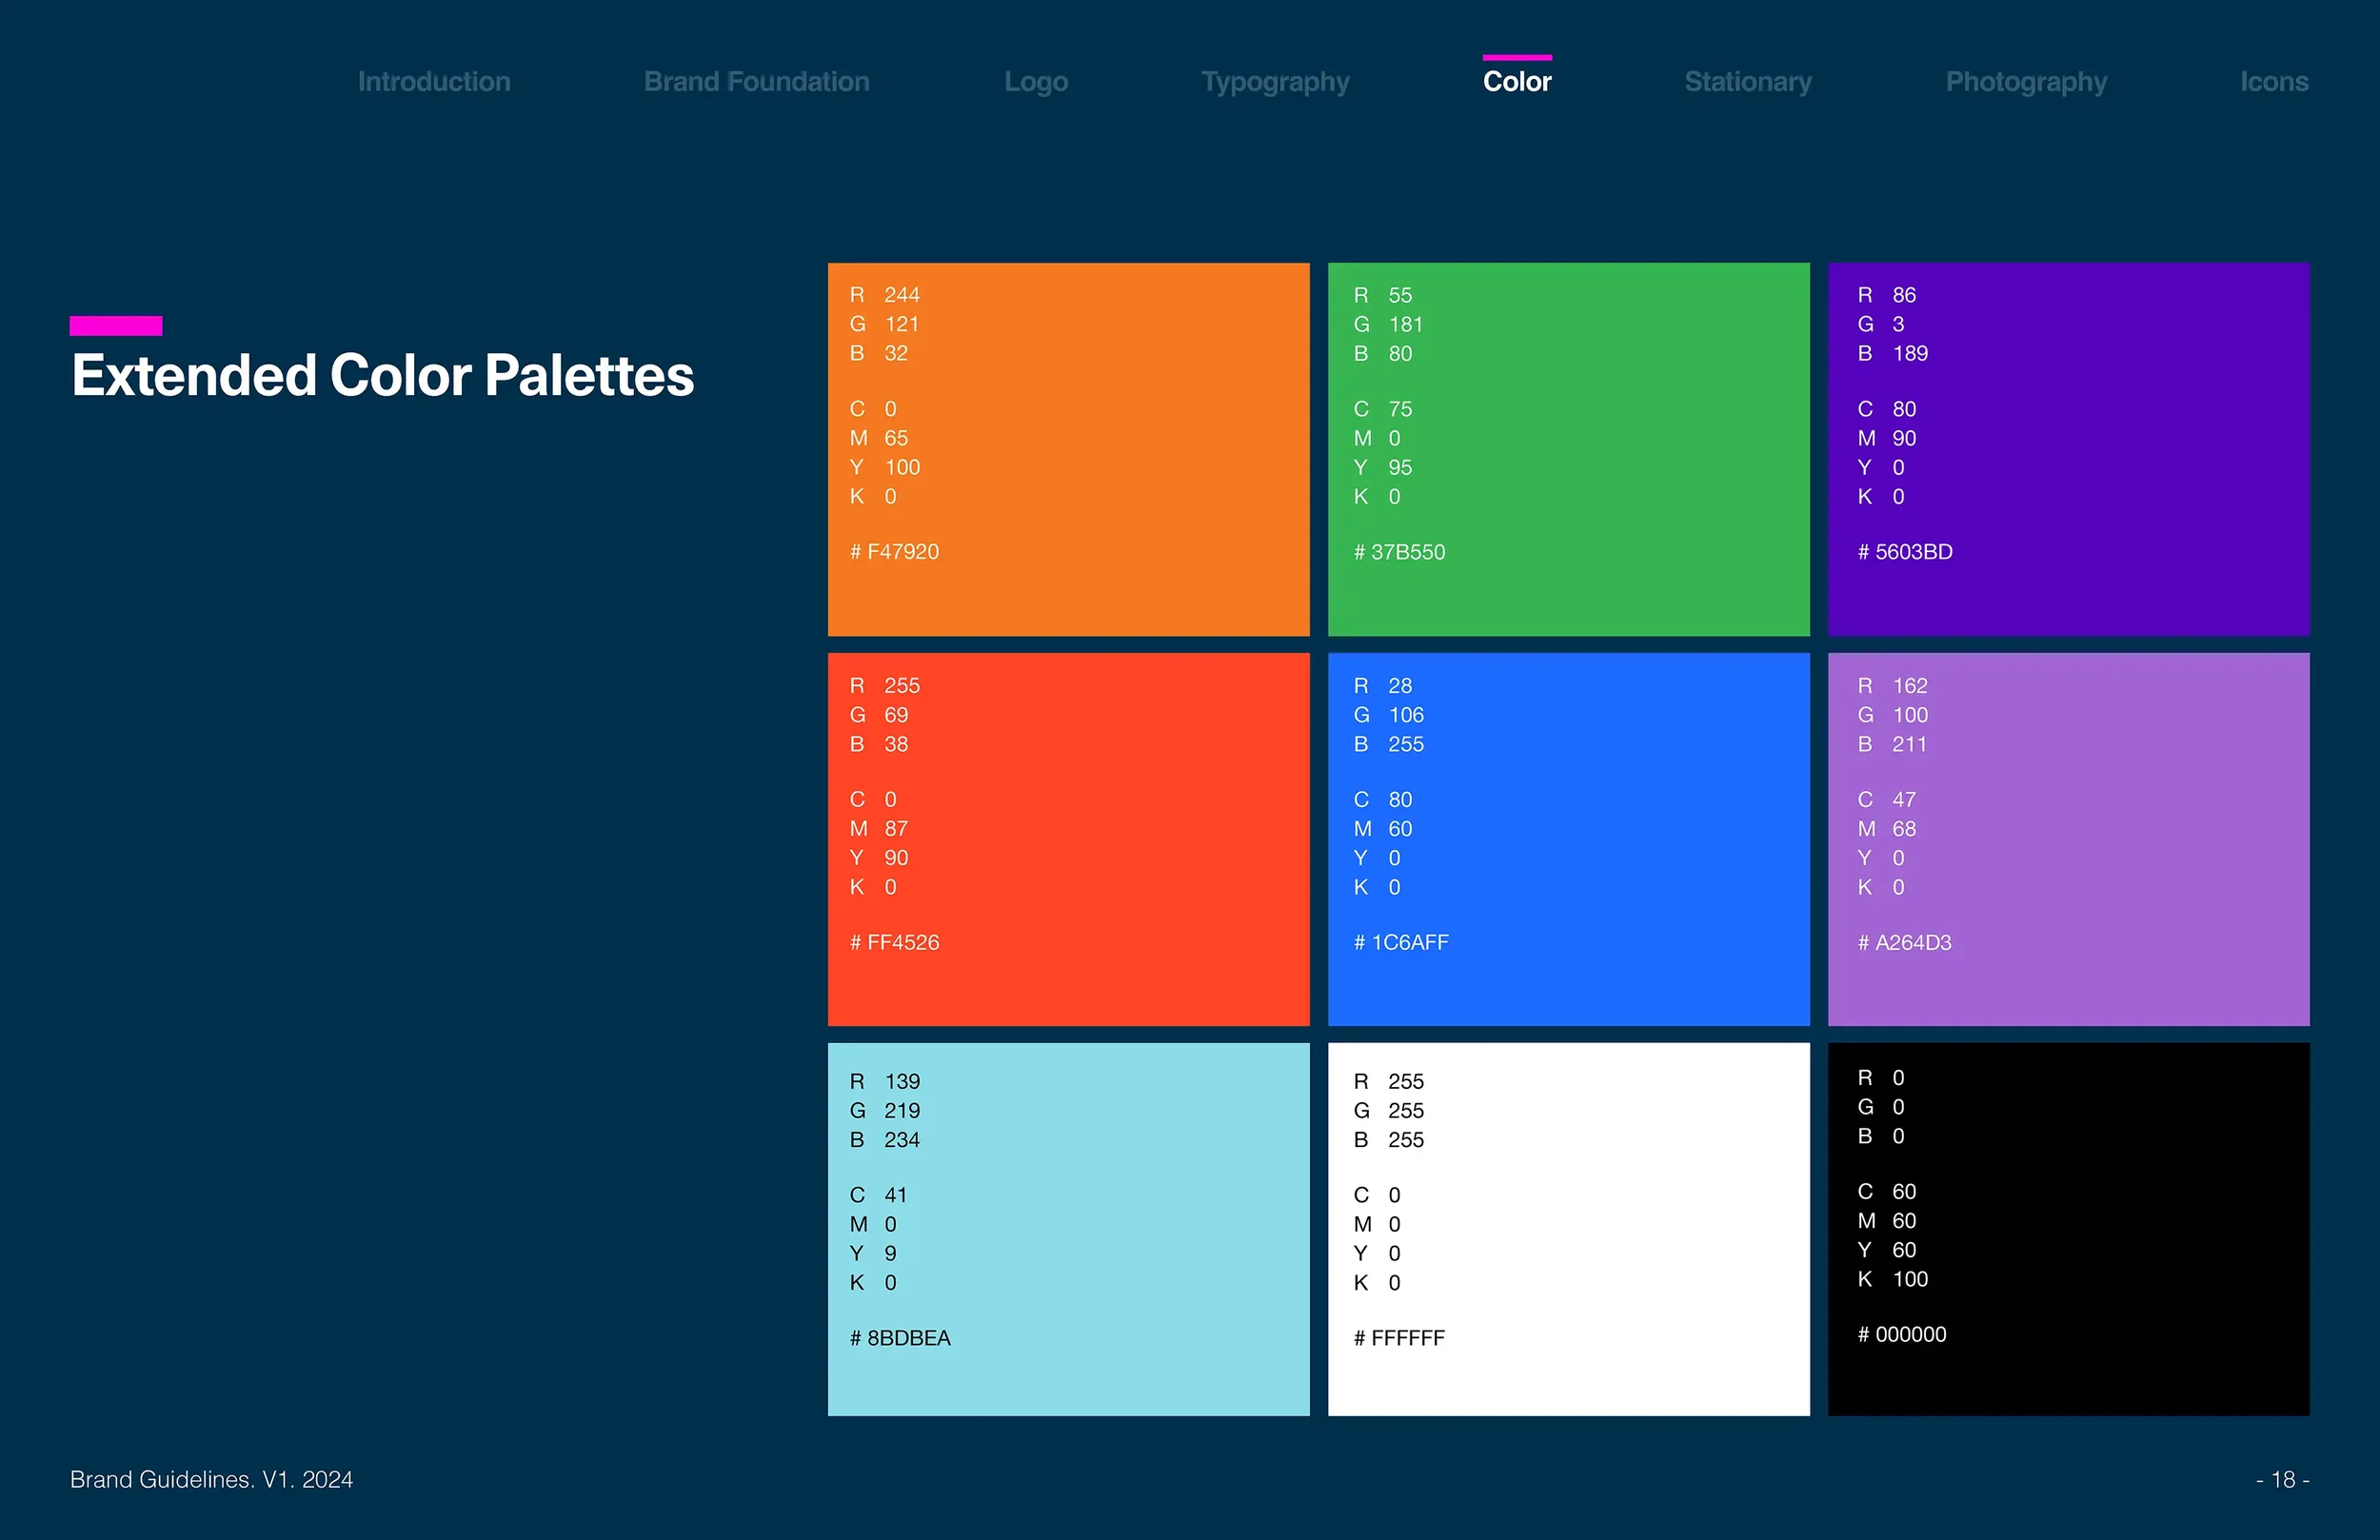Select the active Color tab

1517,82
